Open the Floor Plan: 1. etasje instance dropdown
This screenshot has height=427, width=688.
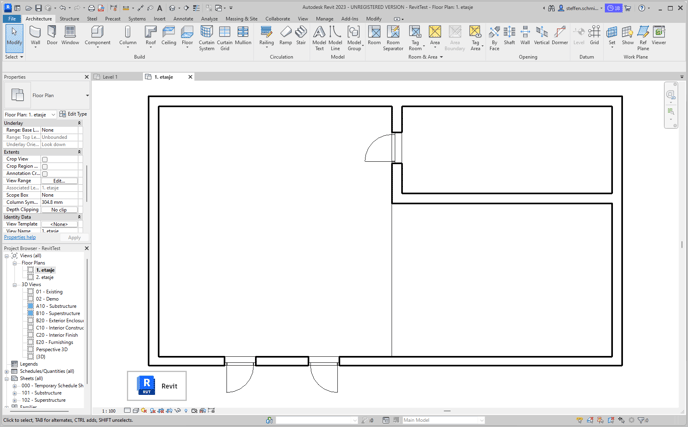coord(53,115)
